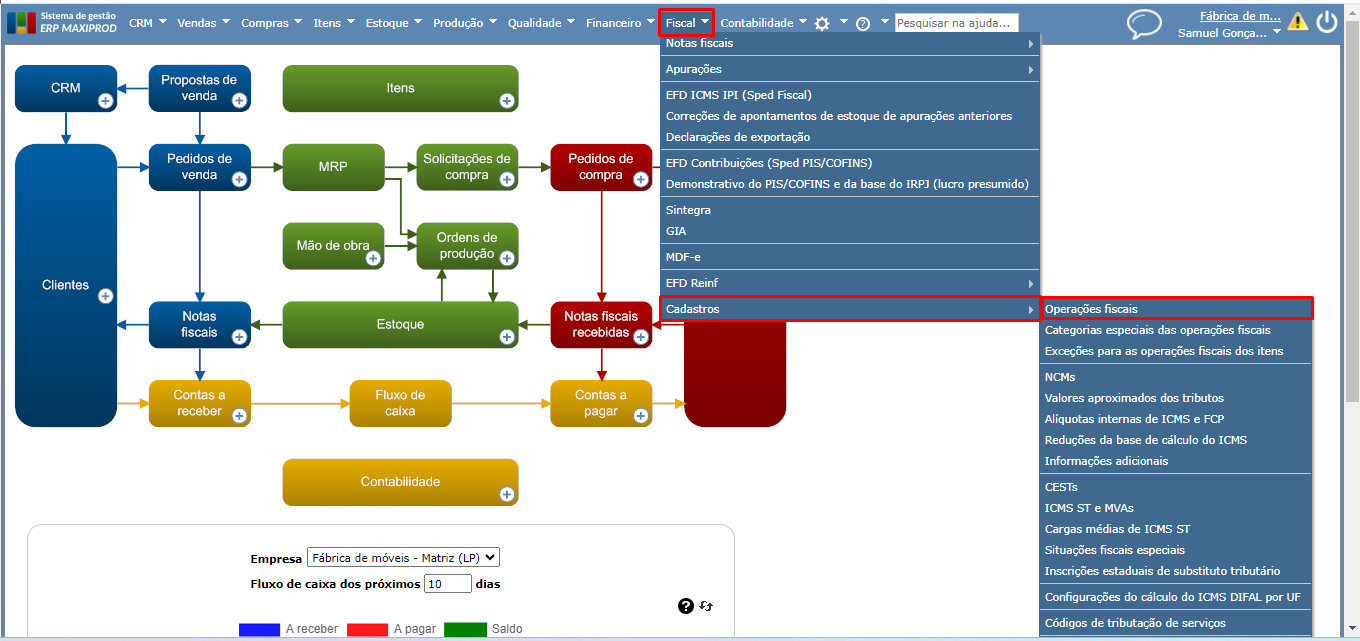Click plus icon on Pedidos de compra block
The image size is (1360, 641).
640,180
